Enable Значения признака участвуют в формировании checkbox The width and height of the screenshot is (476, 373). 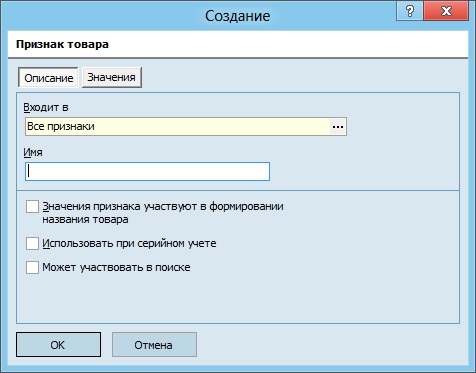32,207
